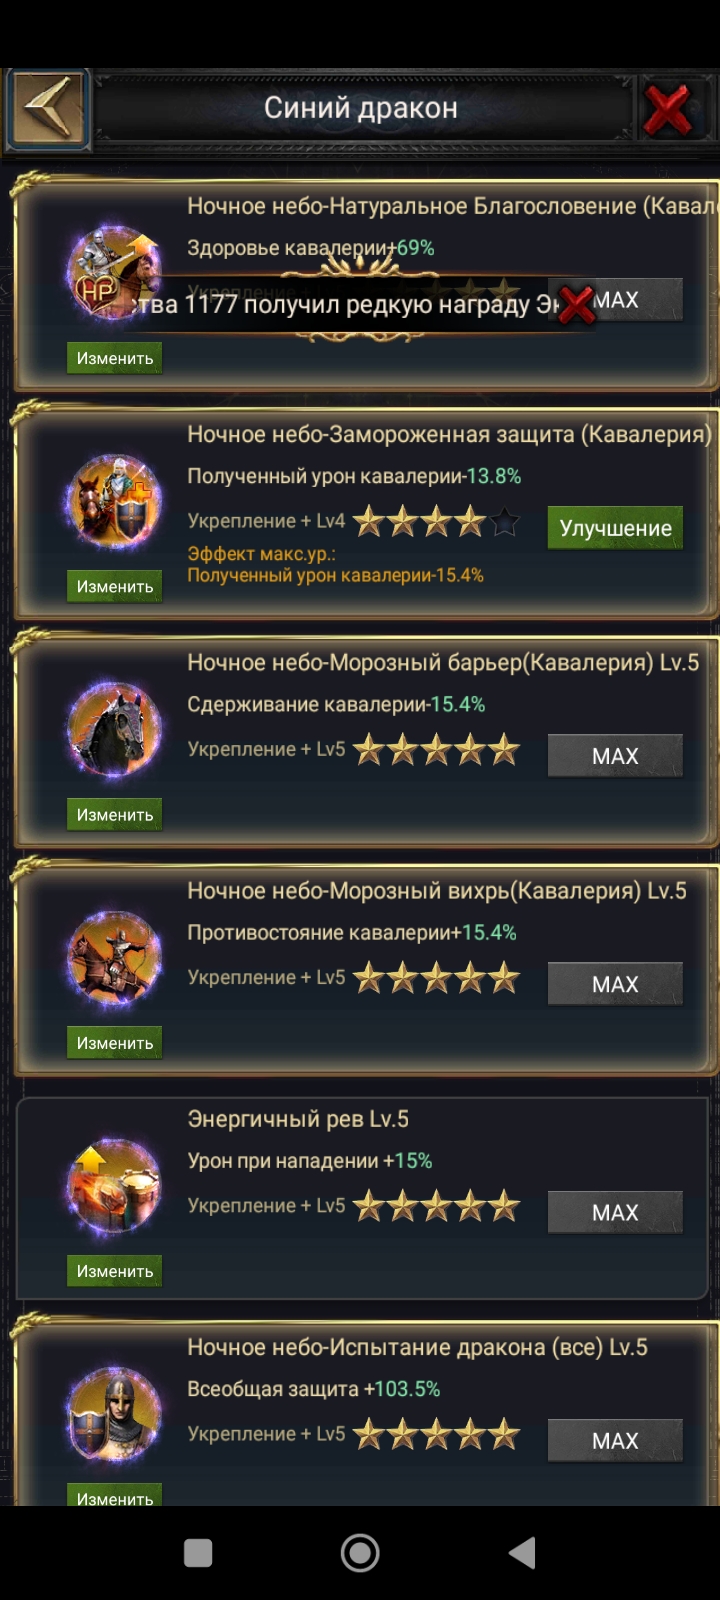Screen dimensions: 720x1600
Task: Tap the Испытание дракона knight icon
Action: point(114,1415)
